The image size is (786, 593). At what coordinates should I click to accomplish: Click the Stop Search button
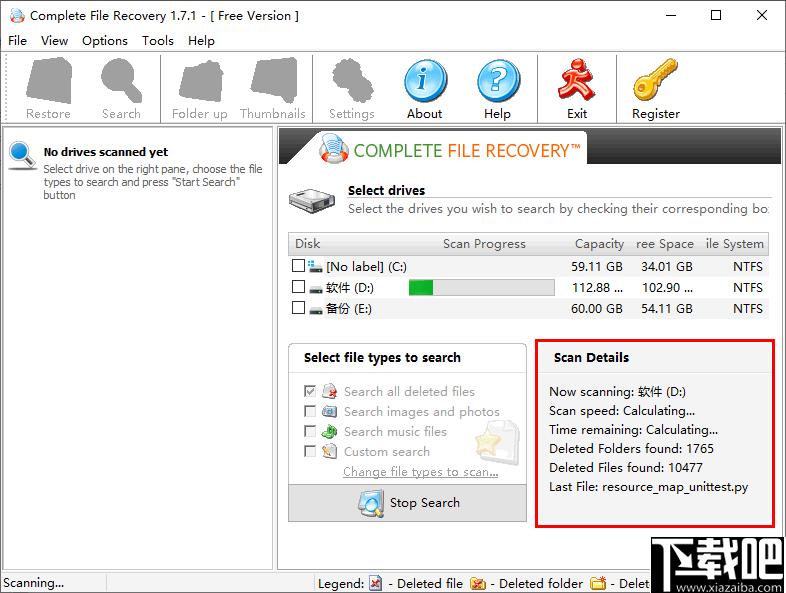click(408, 503)
